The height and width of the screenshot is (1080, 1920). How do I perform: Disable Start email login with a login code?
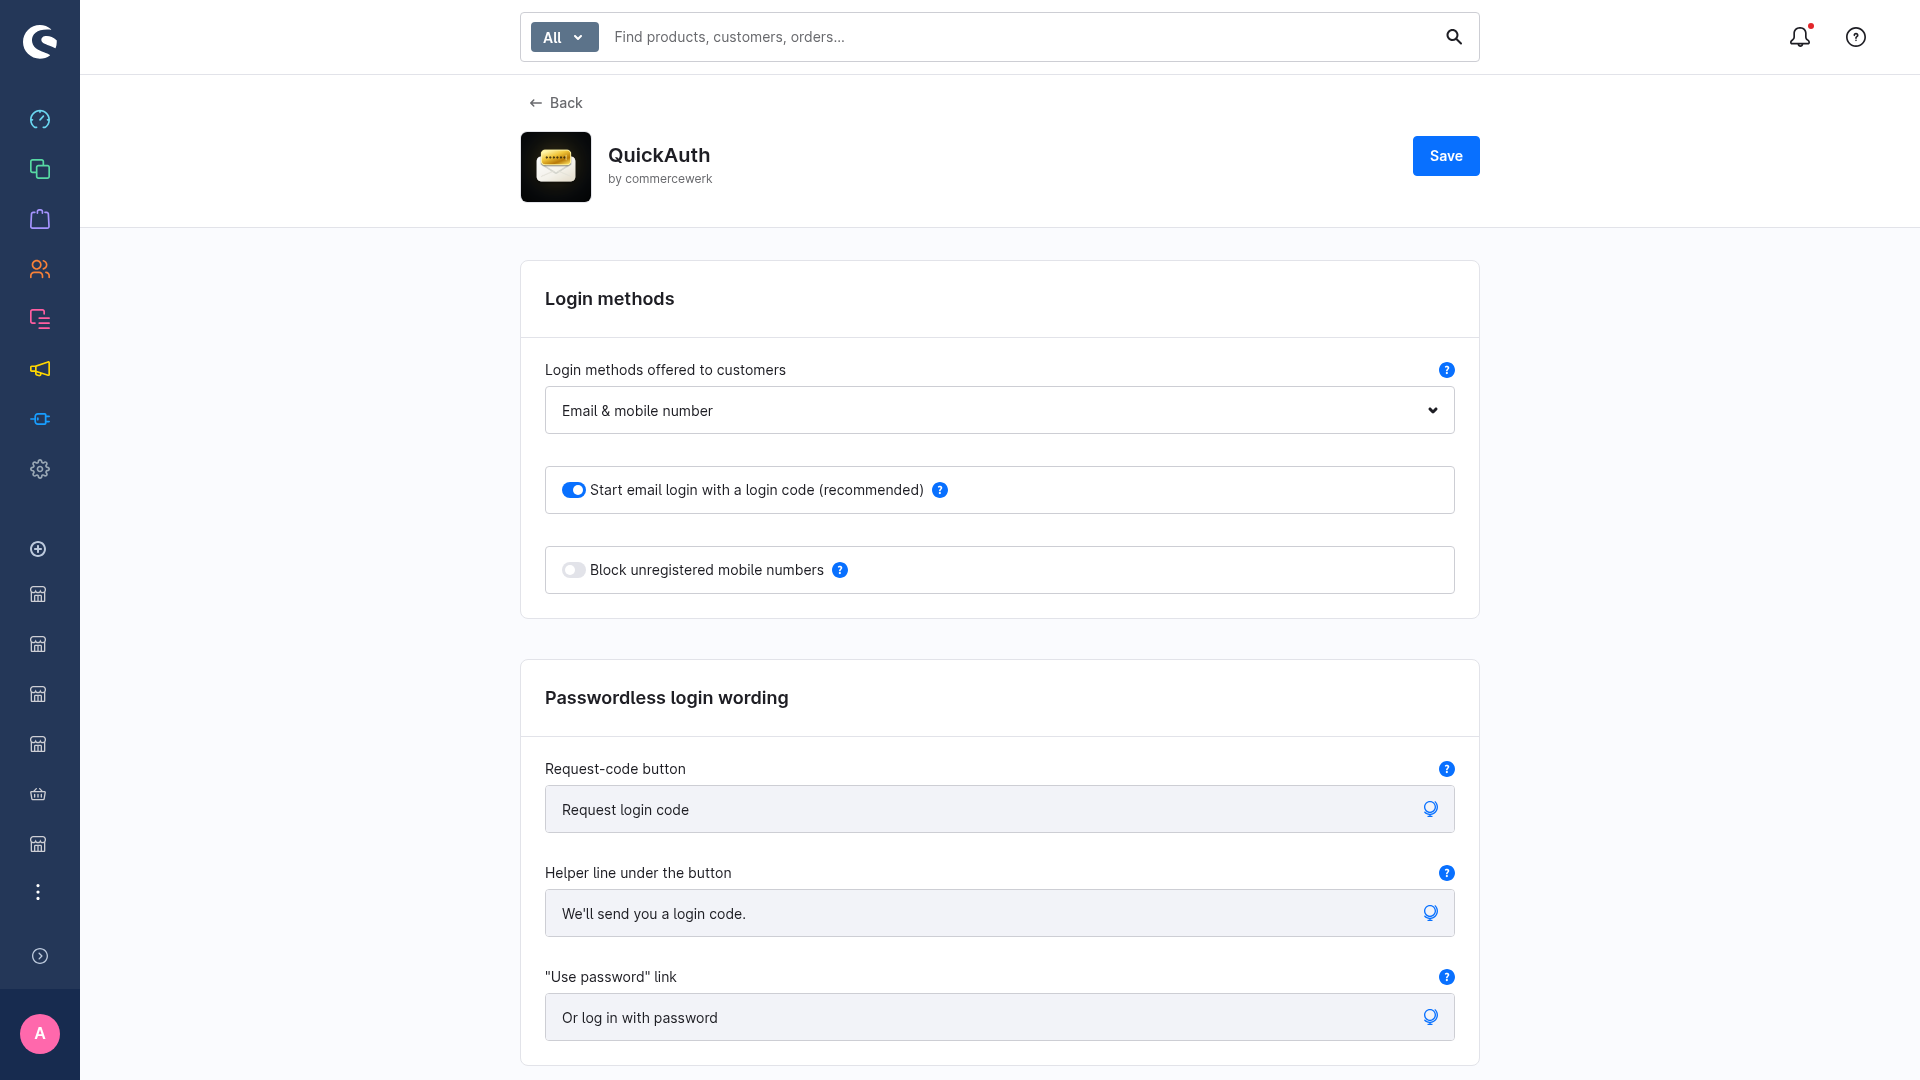573,490
